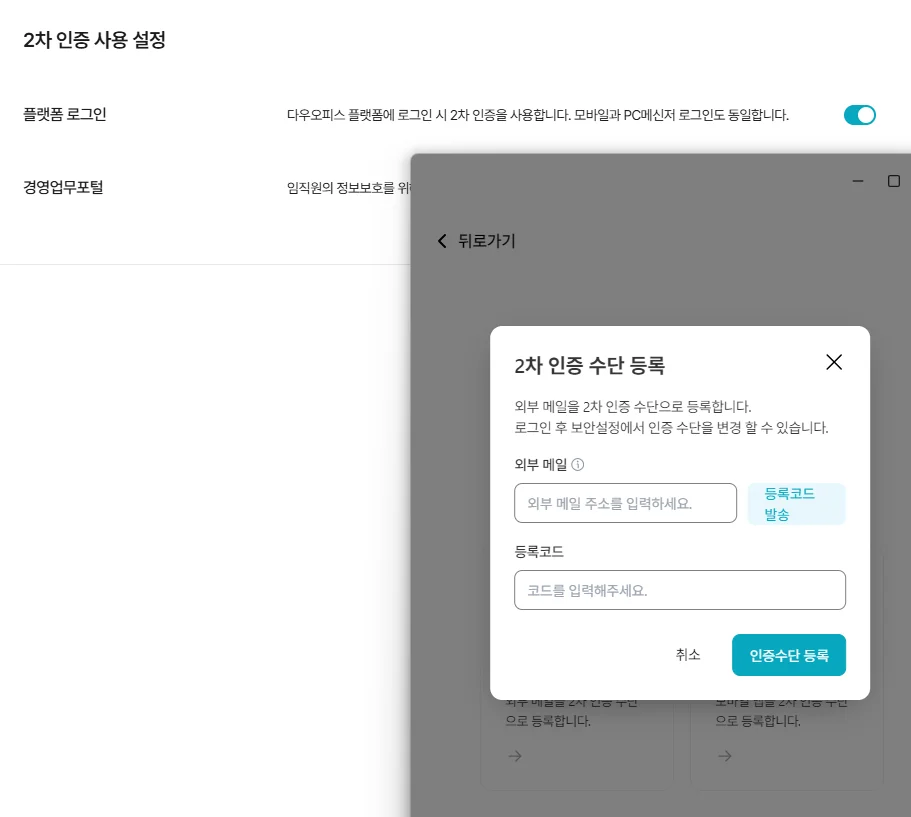The width and height of the screenshot is (911, 817).
Task: Click 취소 to cancel registration
Action: coord(688,655)
